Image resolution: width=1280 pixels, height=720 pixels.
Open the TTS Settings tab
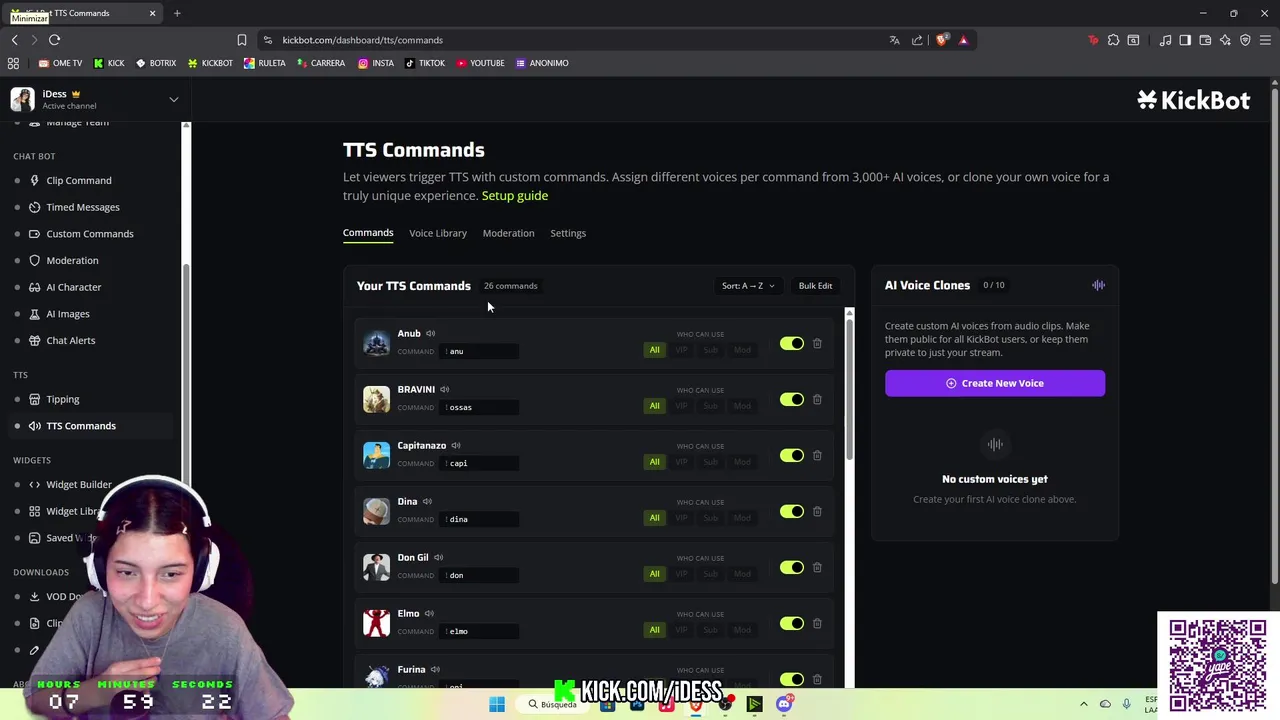(x=568, y=233)
